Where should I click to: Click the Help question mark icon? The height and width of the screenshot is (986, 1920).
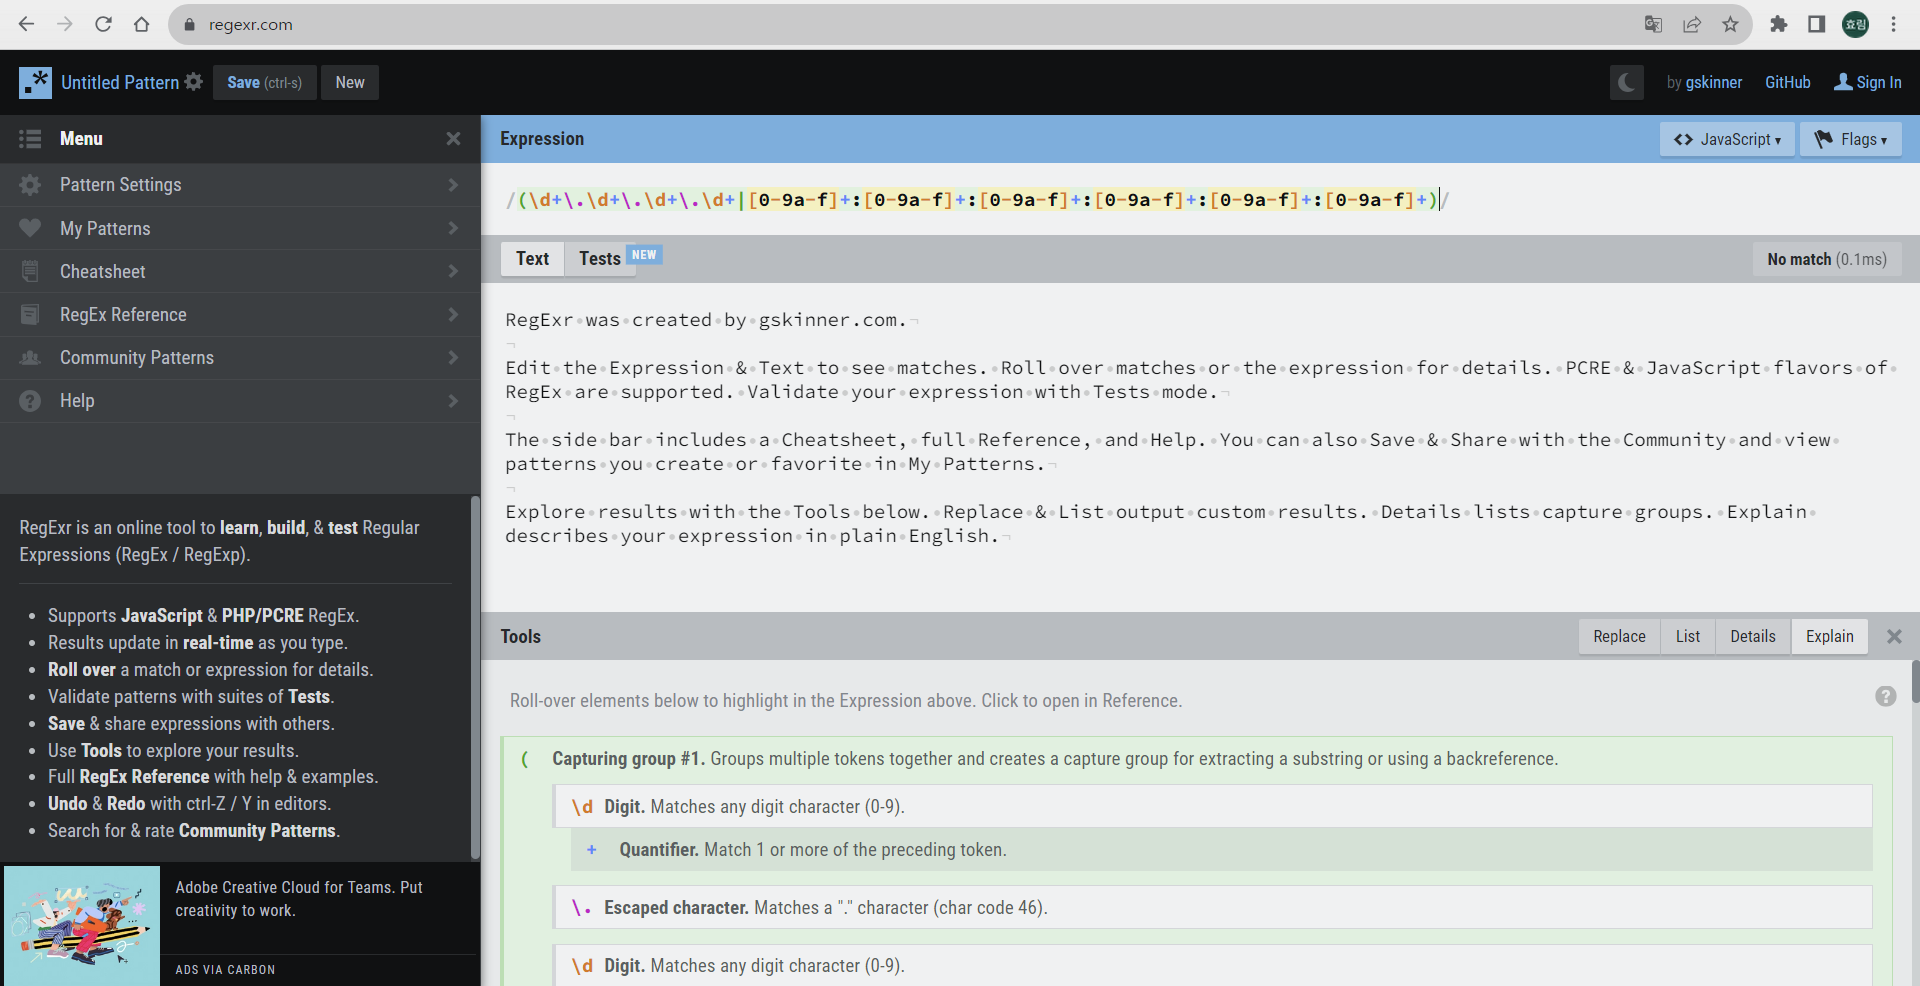click(30, 400)
